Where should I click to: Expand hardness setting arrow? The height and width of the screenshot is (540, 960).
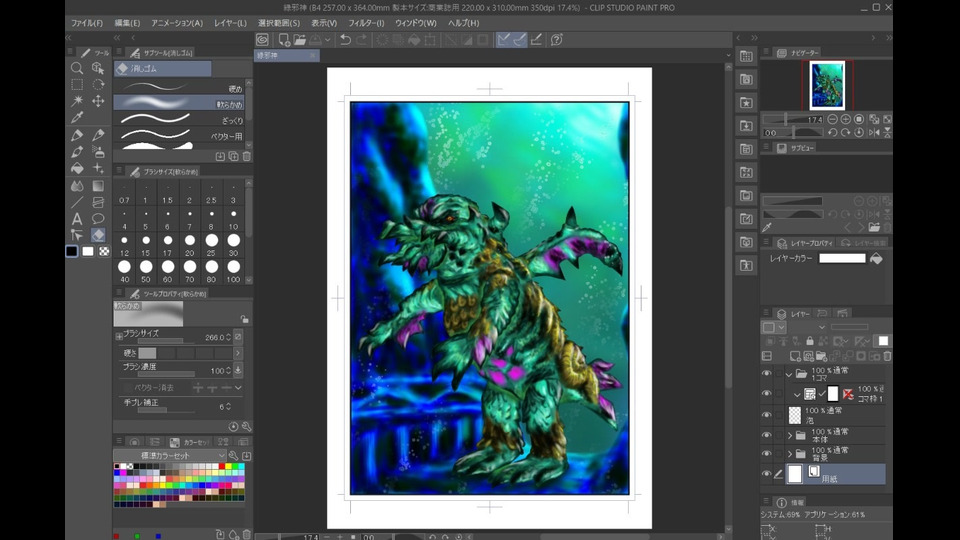[238, 353]
